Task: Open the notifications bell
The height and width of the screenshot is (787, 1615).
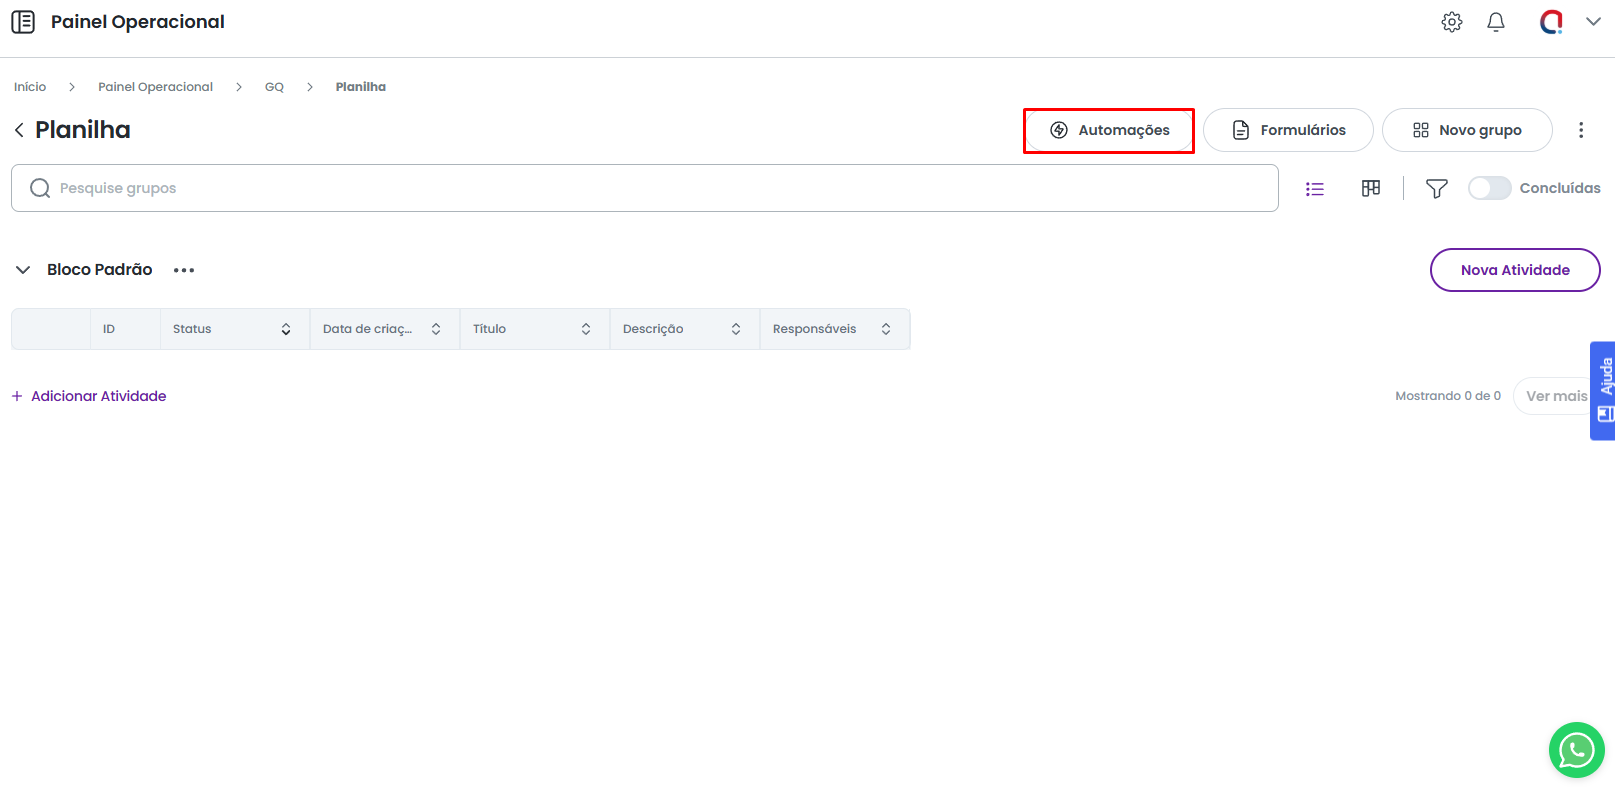Action: (x=1496, y=22)
